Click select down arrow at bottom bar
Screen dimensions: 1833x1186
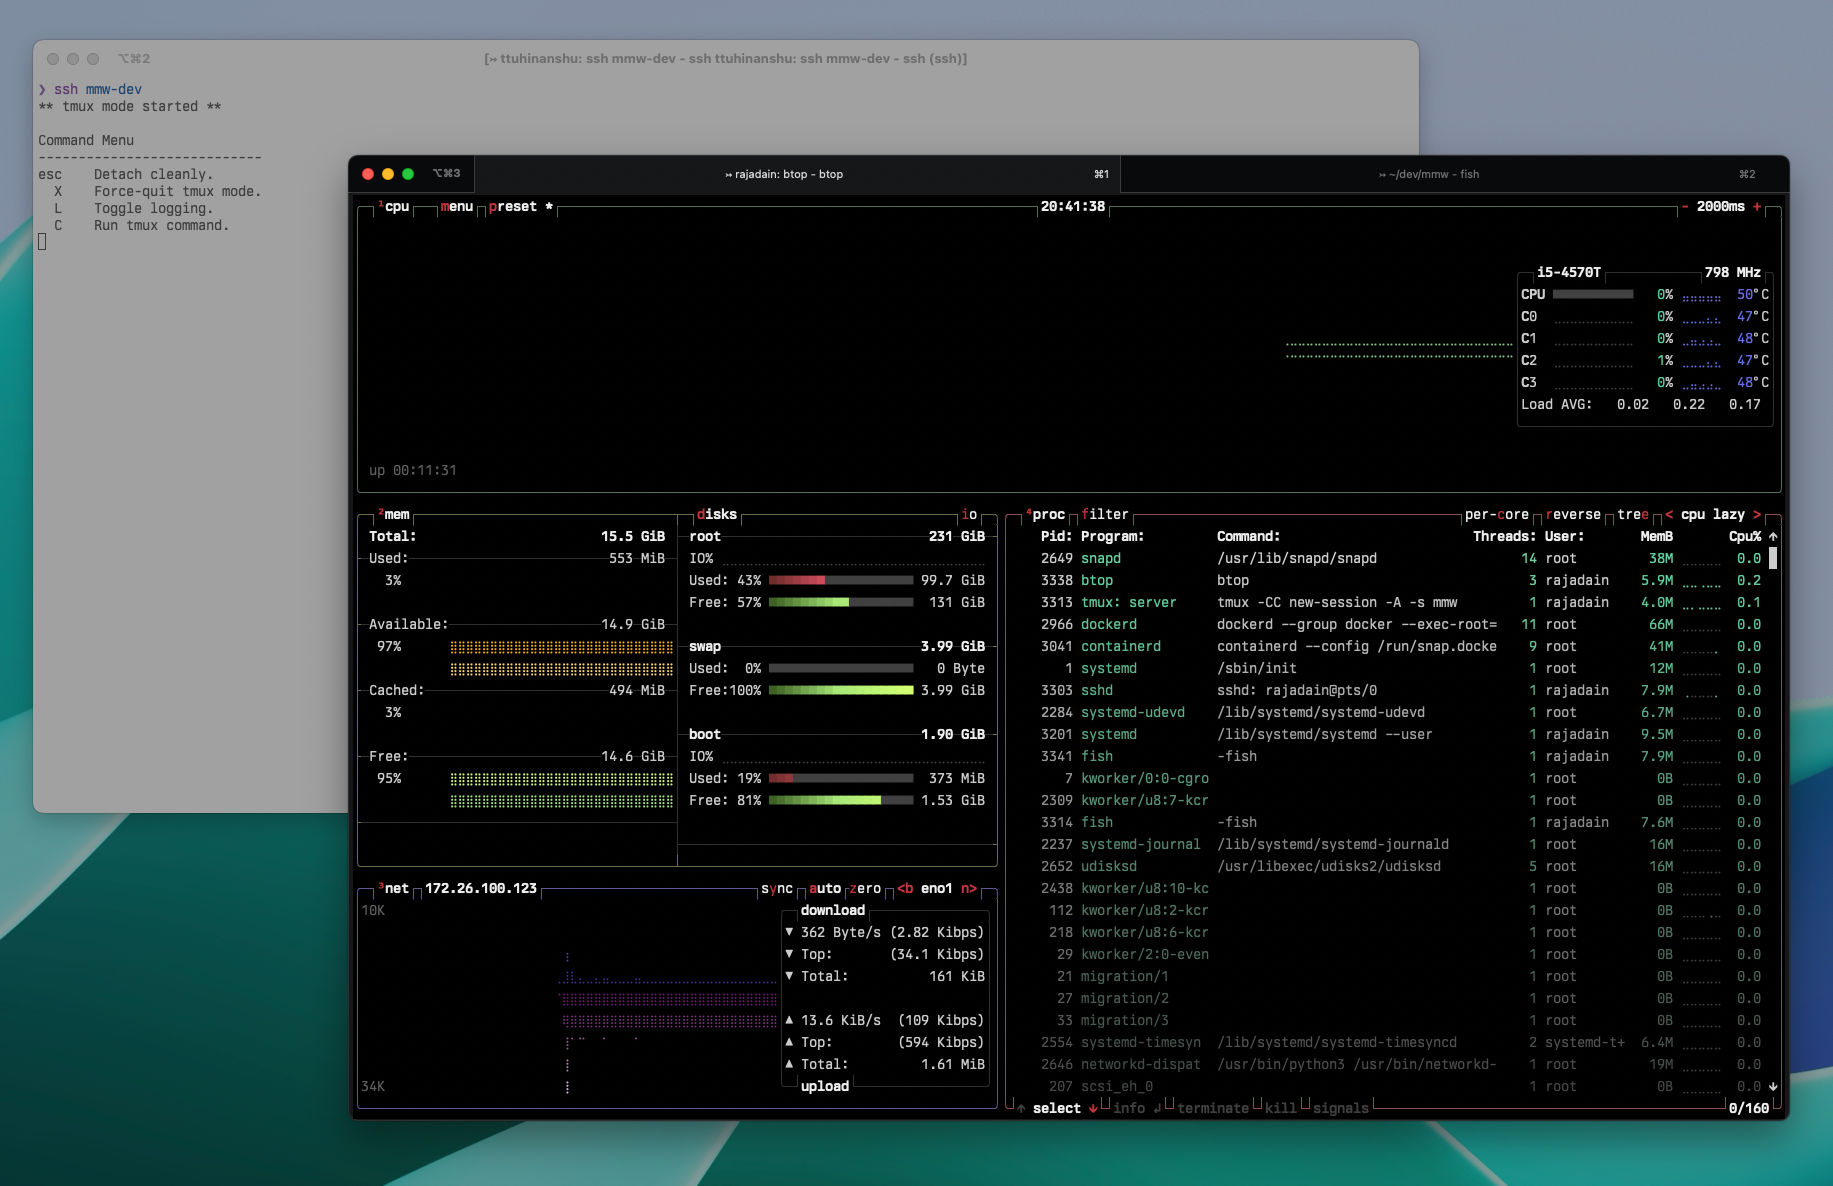point(1093,1109)
